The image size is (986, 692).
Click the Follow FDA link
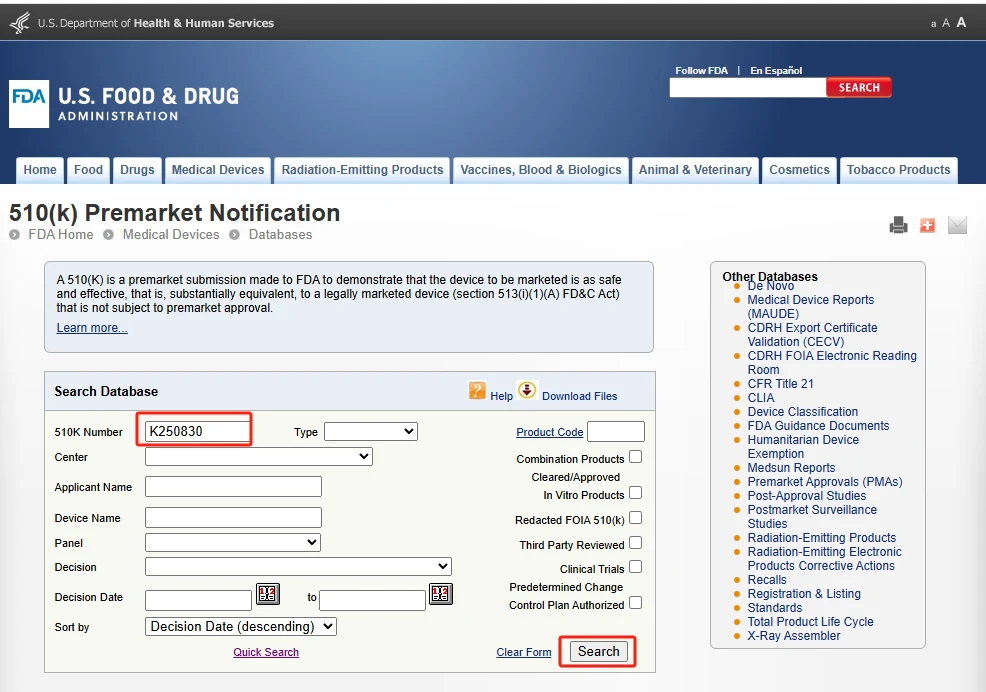(x=701, y=70)
